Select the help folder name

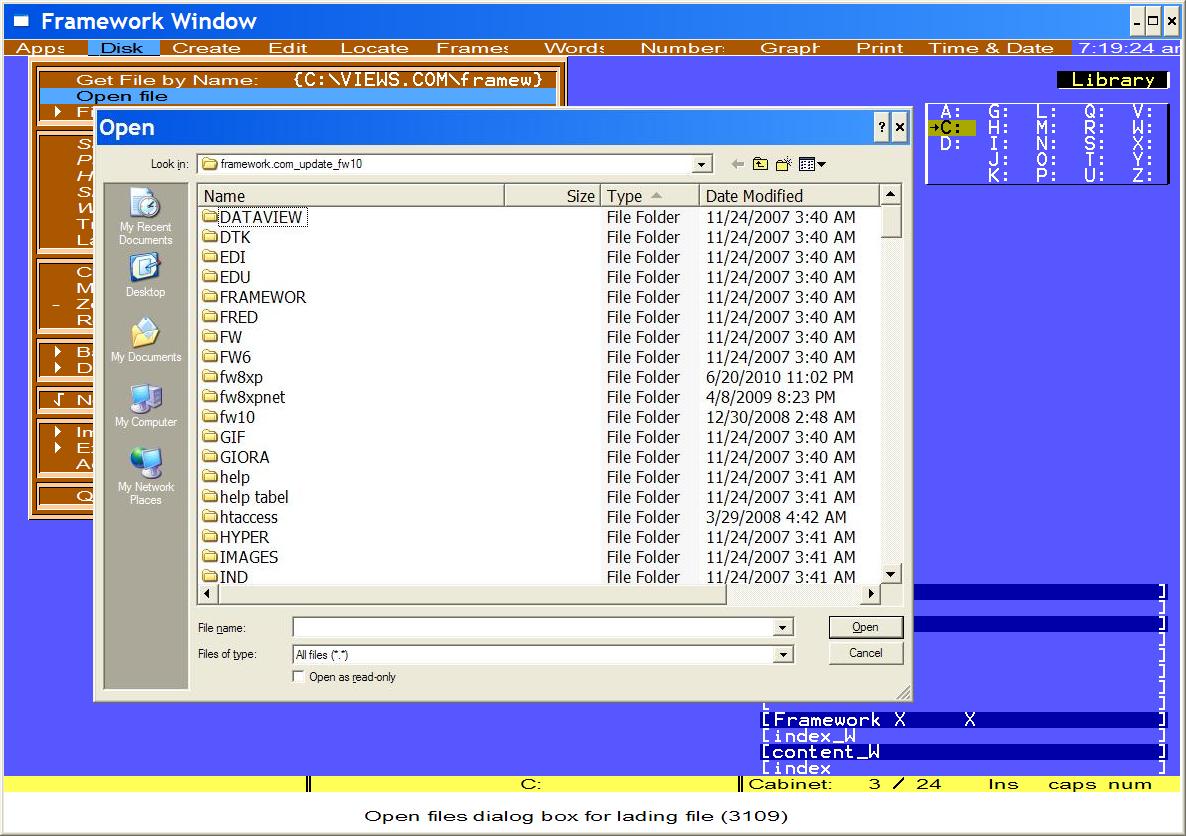click(x=234, y=477)
